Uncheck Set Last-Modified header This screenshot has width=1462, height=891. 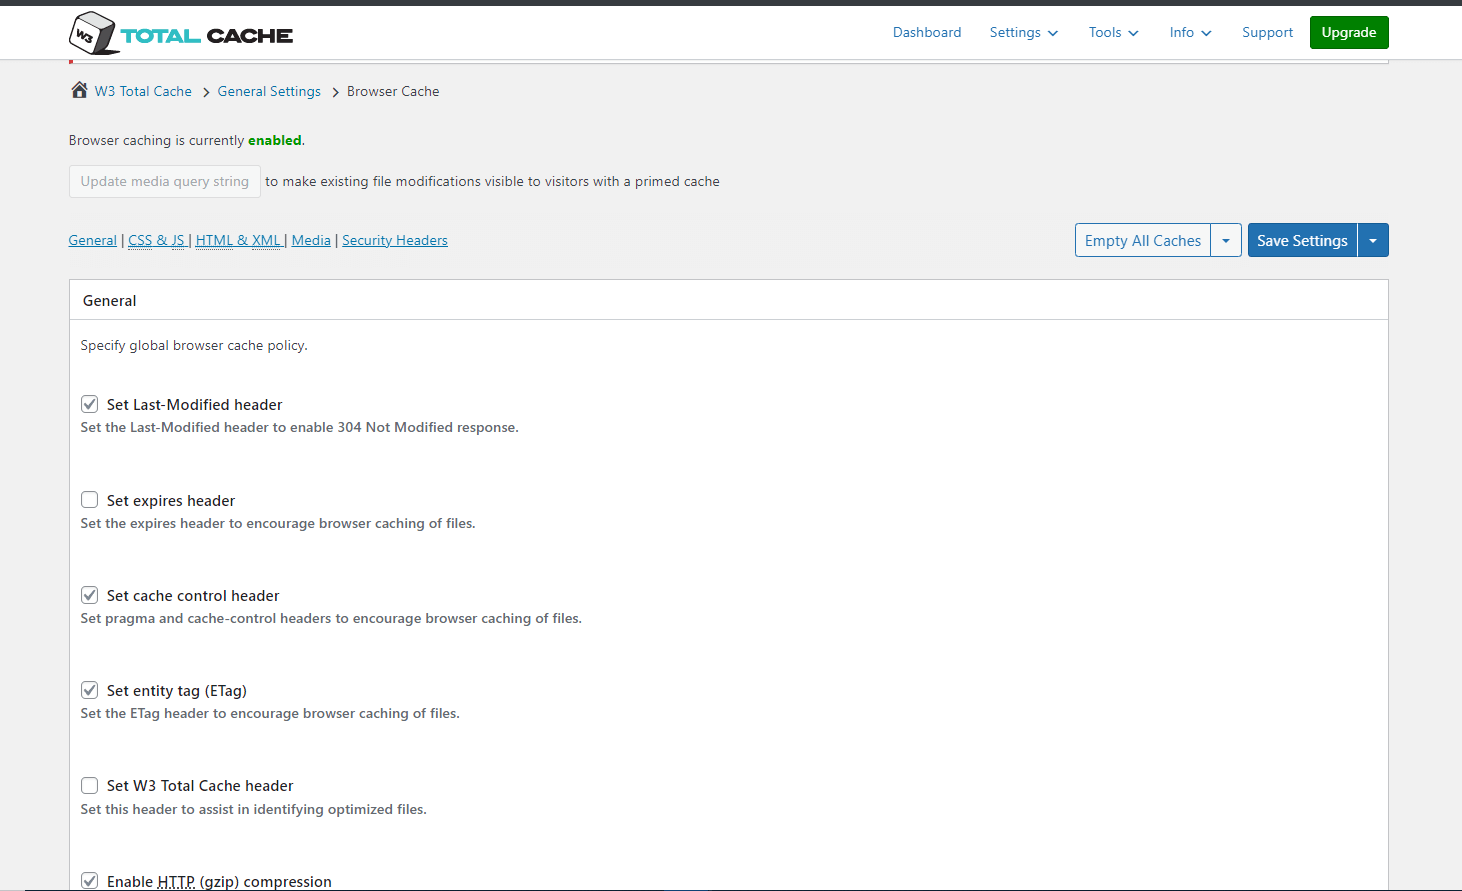tap(90, 404)
